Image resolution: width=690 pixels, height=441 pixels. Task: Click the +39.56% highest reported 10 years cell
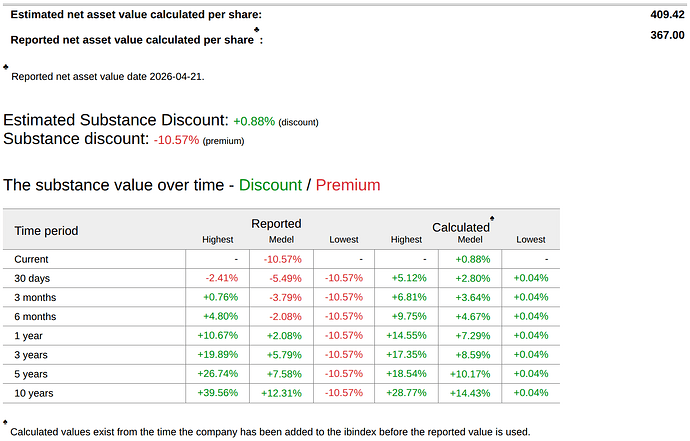217,393
